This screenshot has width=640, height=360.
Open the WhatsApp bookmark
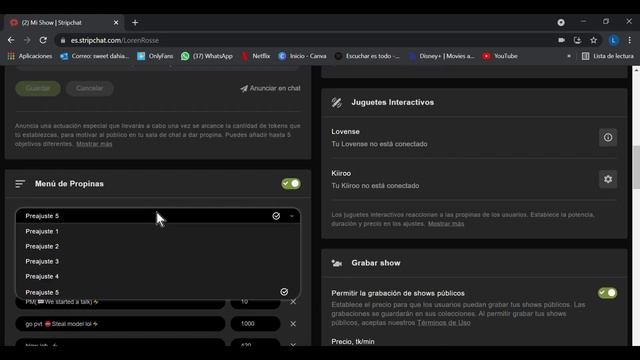coord(207,56)
